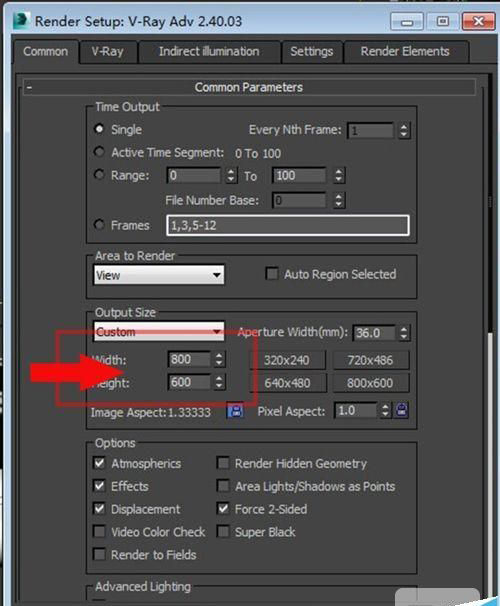Select the Active Time Segment radio button
500x606 pixels.
click(x=99, y=152)
